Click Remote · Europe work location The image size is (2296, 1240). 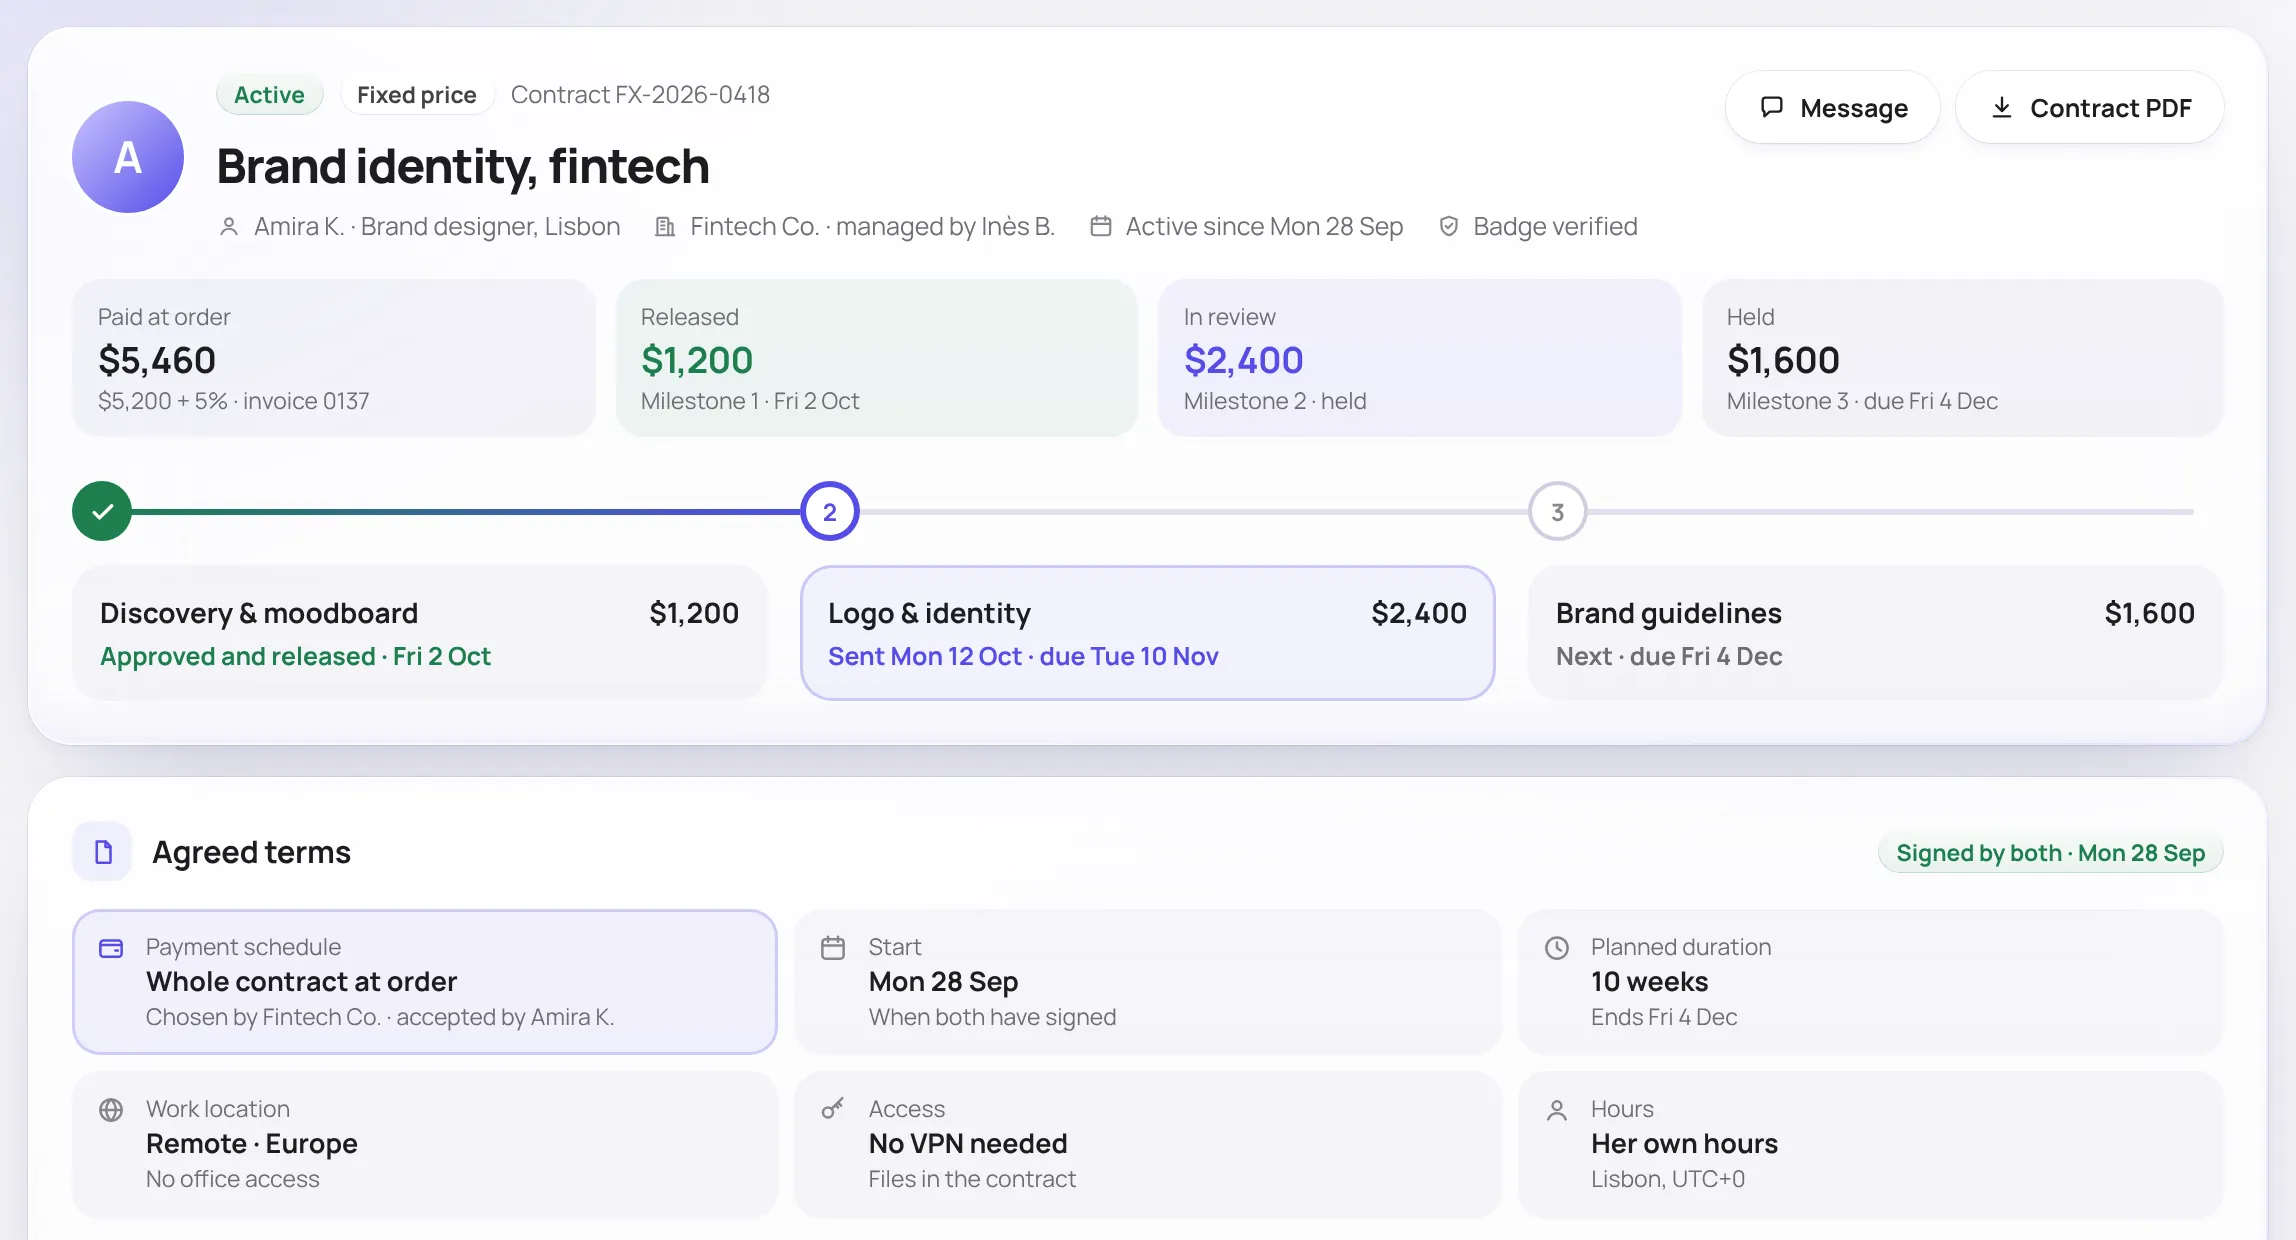click(x=252, y=1144)
